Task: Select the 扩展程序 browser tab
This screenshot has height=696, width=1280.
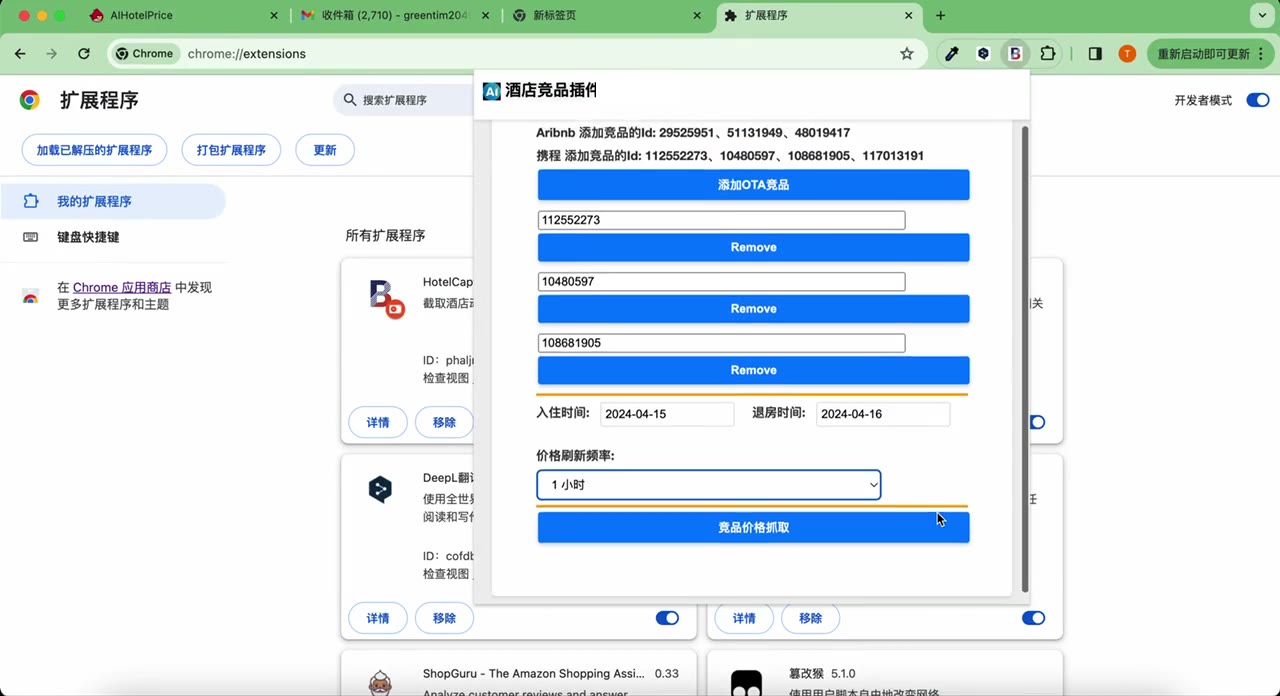Action: [x=819, y=16]
